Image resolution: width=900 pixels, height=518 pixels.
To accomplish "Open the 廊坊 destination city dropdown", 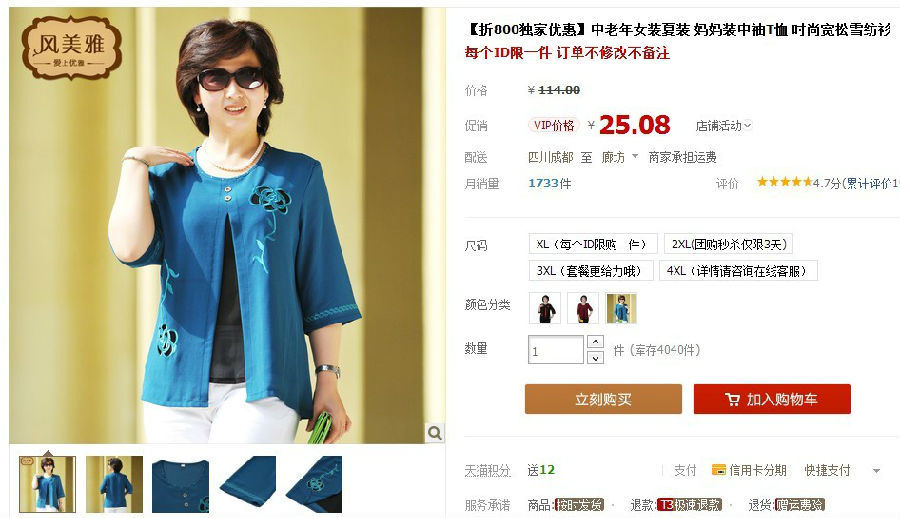I will click(619, 157).
